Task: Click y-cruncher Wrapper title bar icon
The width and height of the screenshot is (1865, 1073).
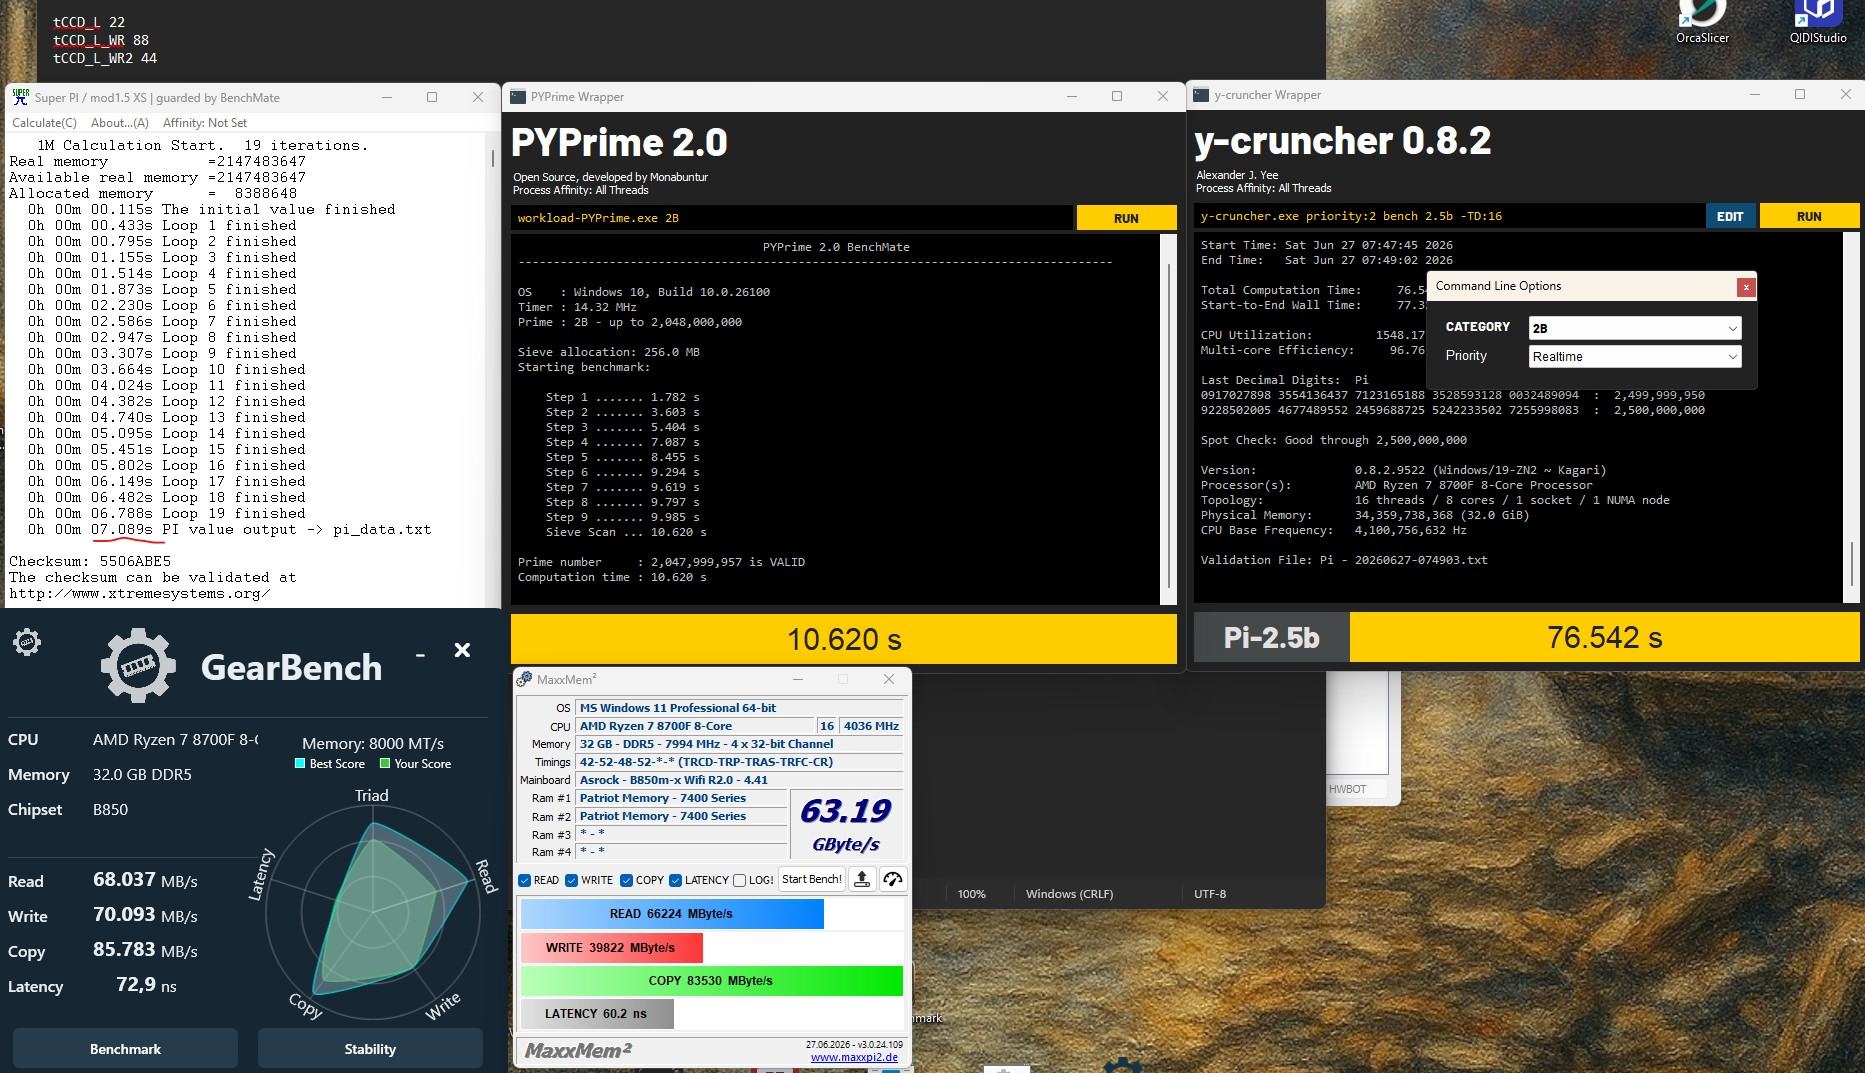Action: pyautogui.click(x=1202, y=95)
